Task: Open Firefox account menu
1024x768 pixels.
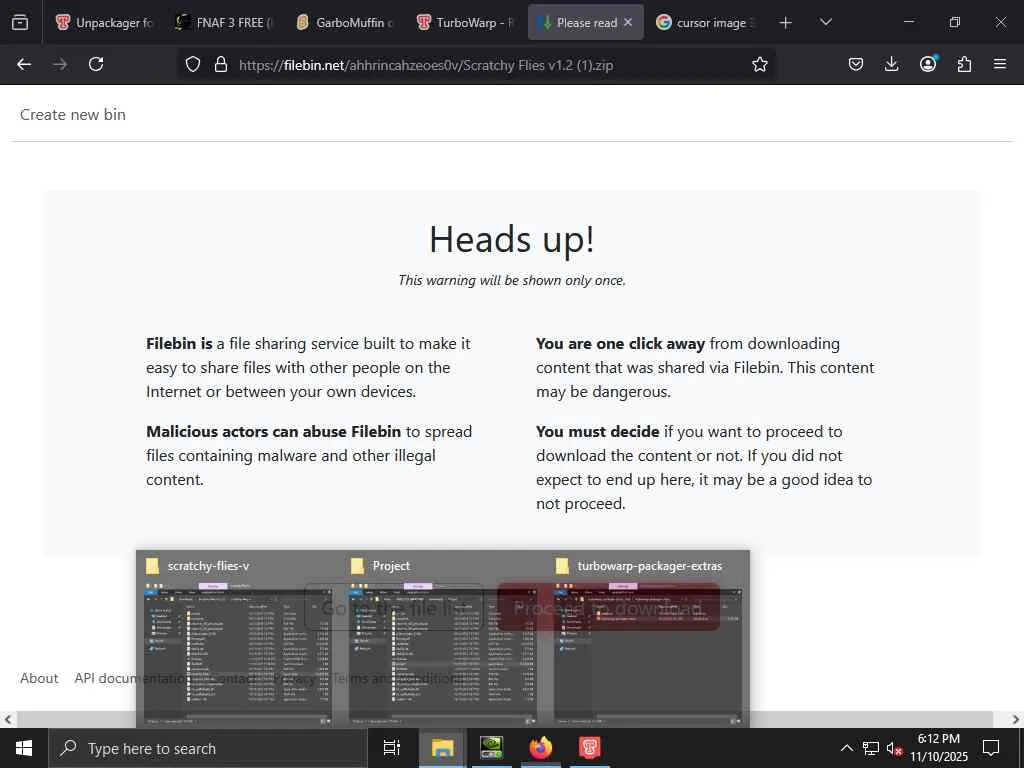Action: click(x=928, y=63)
